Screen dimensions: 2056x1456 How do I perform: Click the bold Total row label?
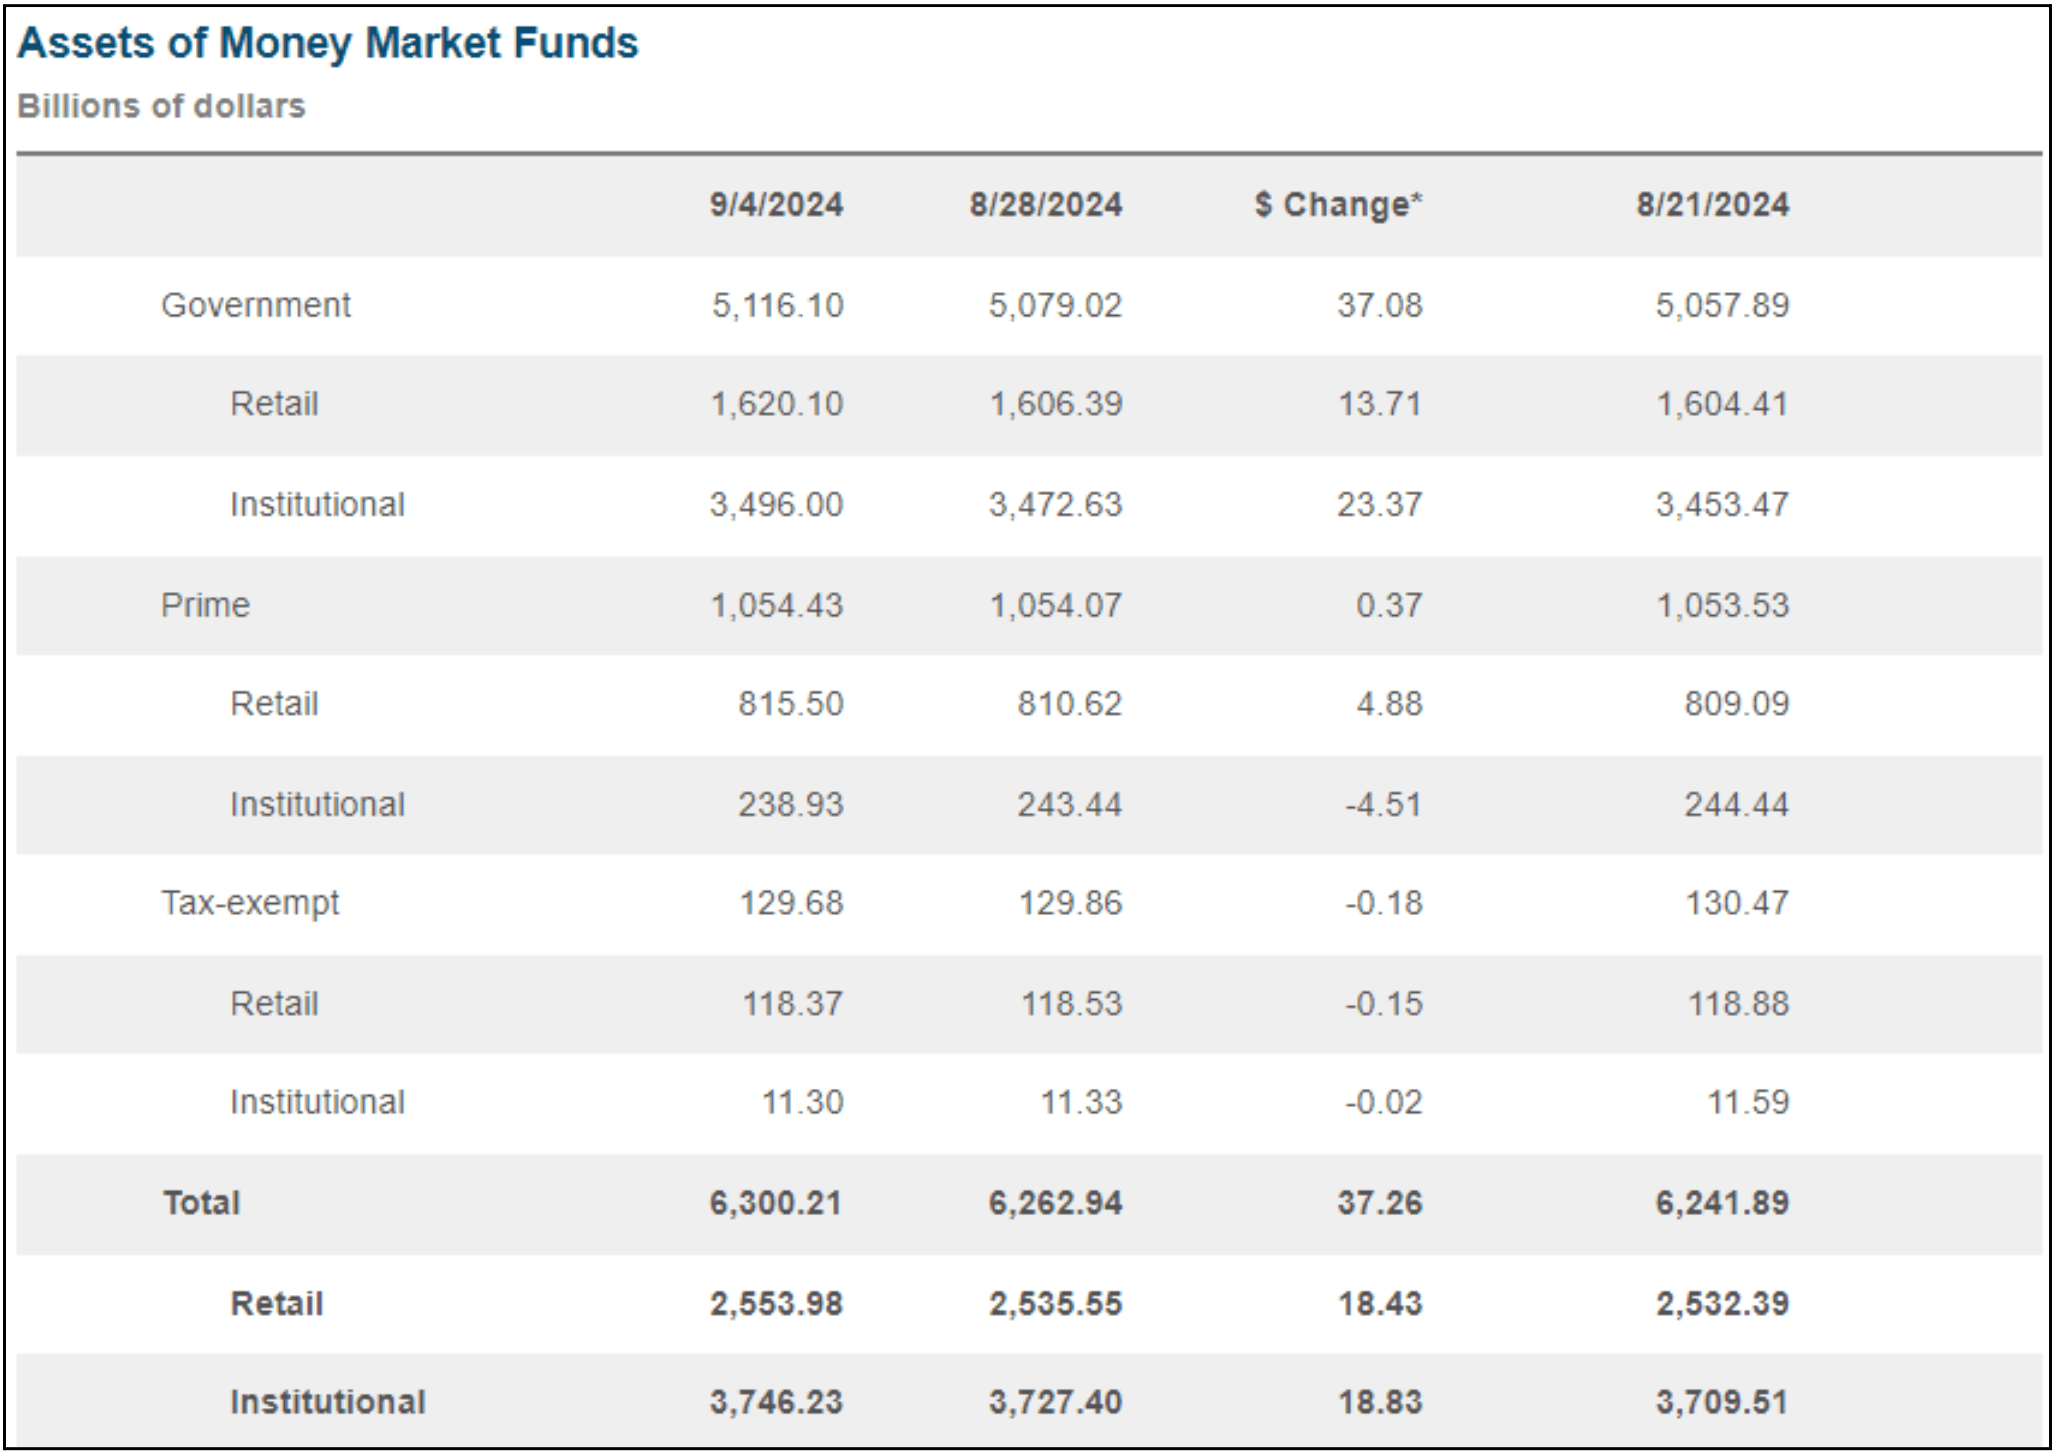[x=202, y=1202]
